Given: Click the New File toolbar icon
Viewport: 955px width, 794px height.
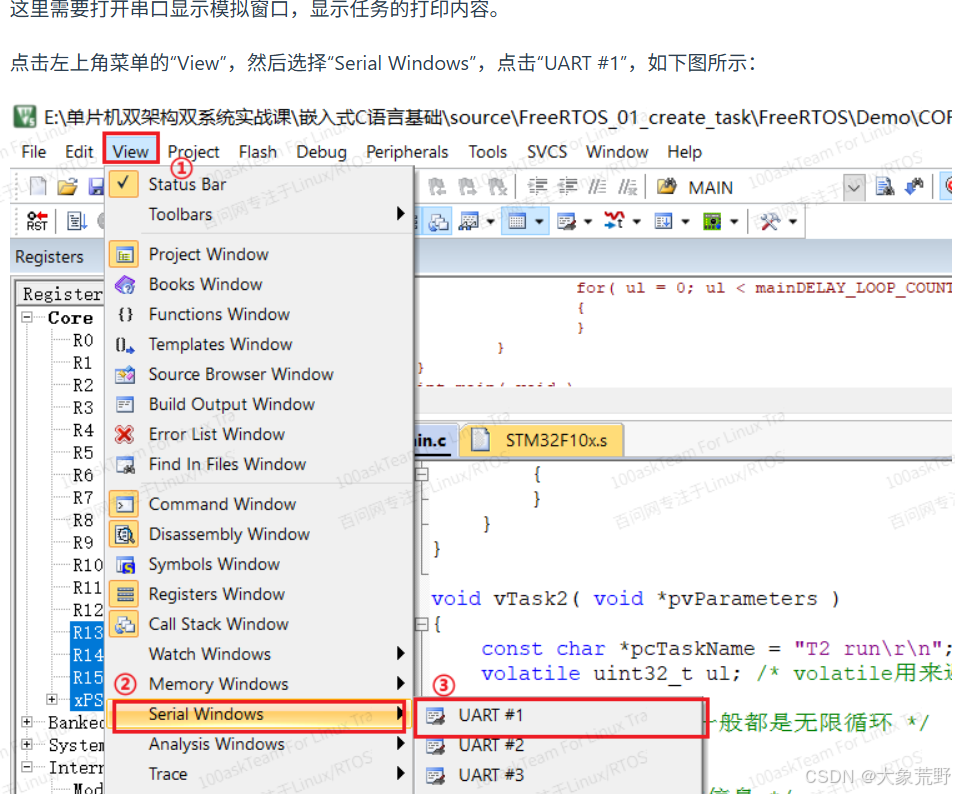Looking at the screenshot, I should coord(37,187).
